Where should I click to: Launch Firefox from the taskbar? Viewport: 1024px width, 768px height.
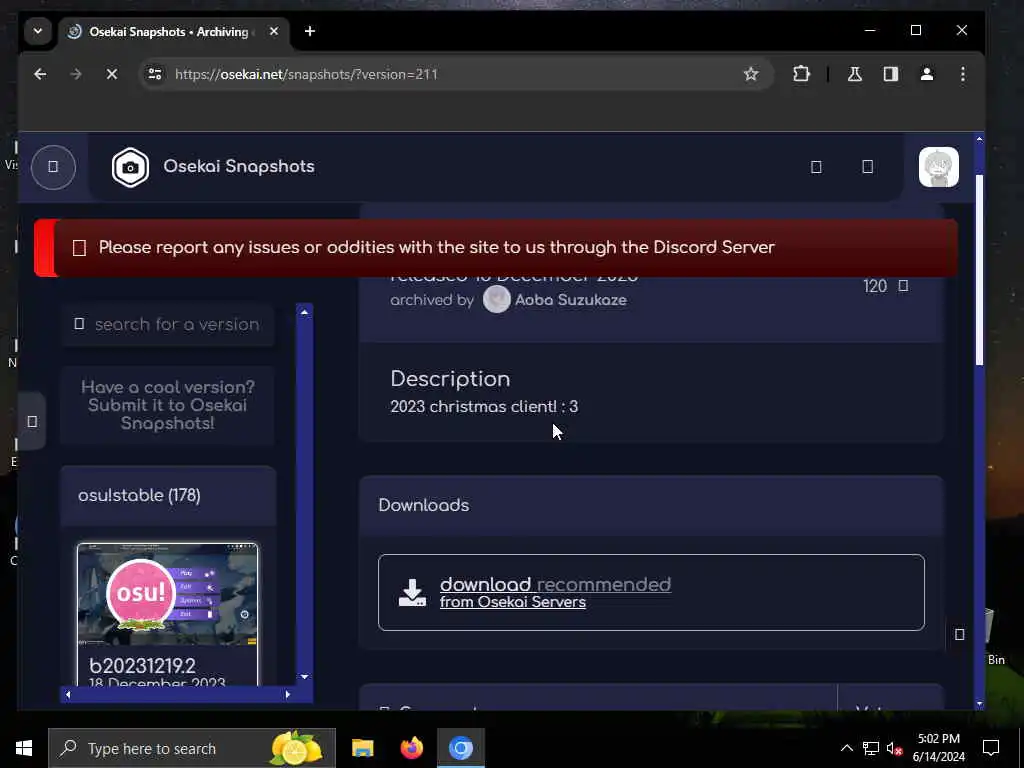point(411,748)
